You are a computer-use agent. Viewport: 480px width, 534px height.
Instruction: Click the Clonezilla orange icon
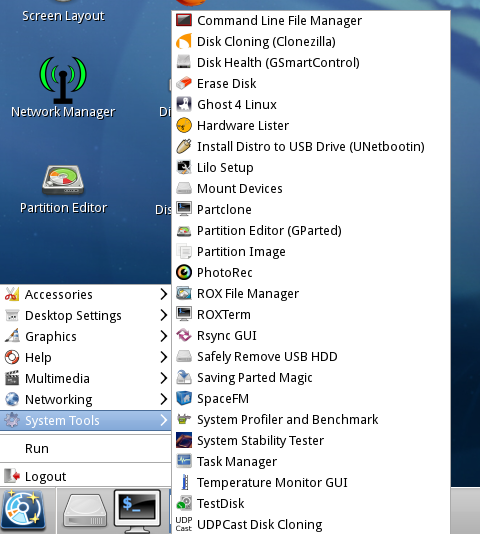click(x=184, y=42)
